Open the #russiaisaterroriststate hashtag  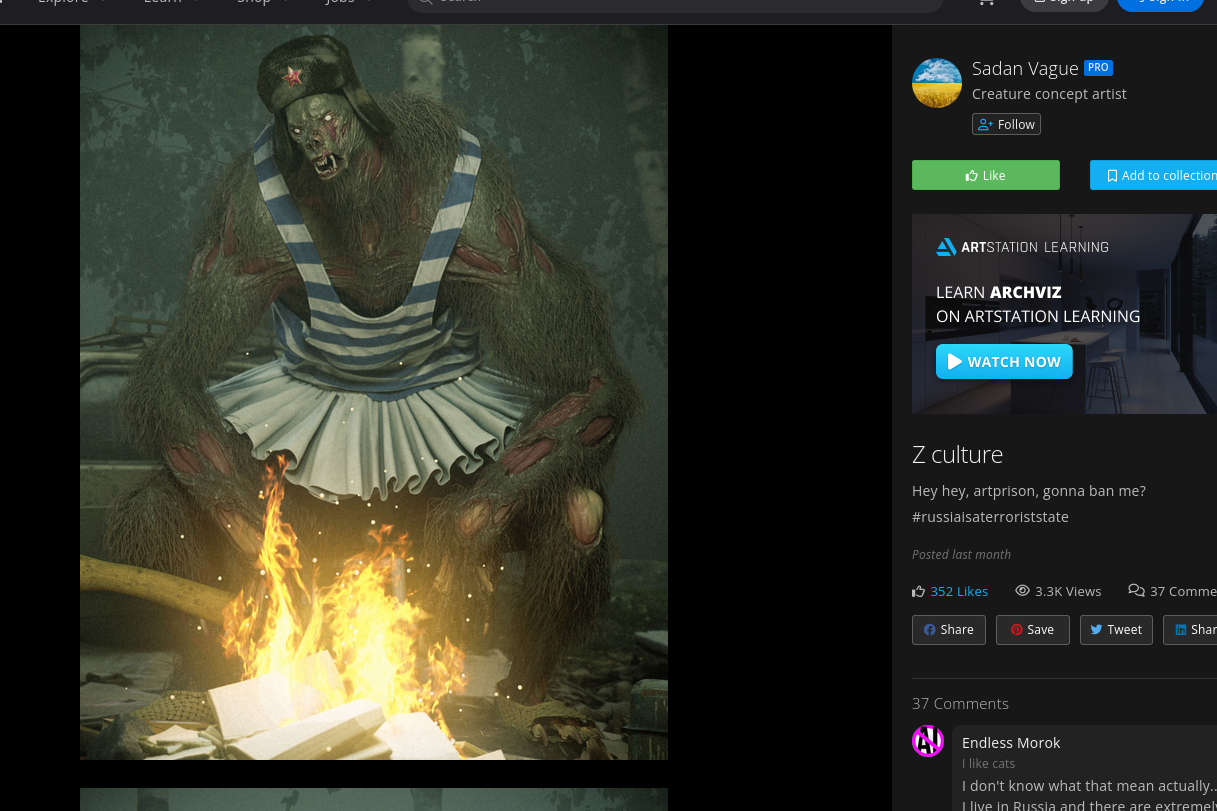tap(990, 517)
